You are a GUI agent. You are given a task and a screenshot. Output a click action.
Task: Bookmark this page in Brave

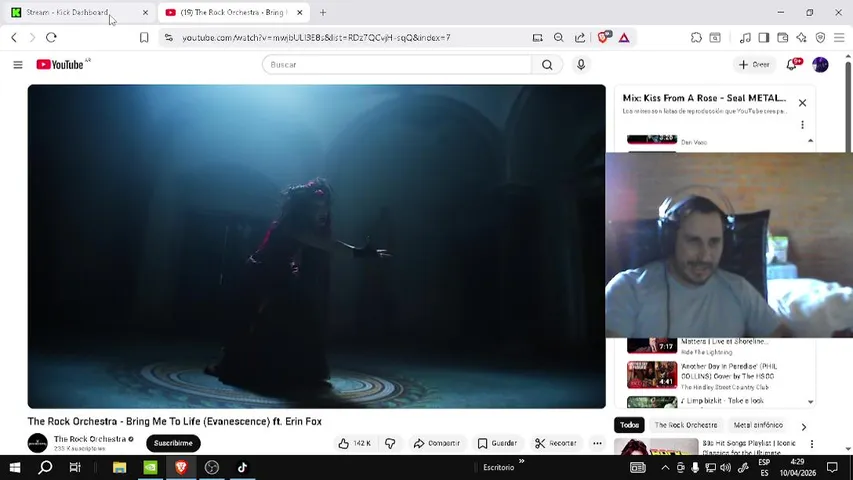(x=144, y=38)
